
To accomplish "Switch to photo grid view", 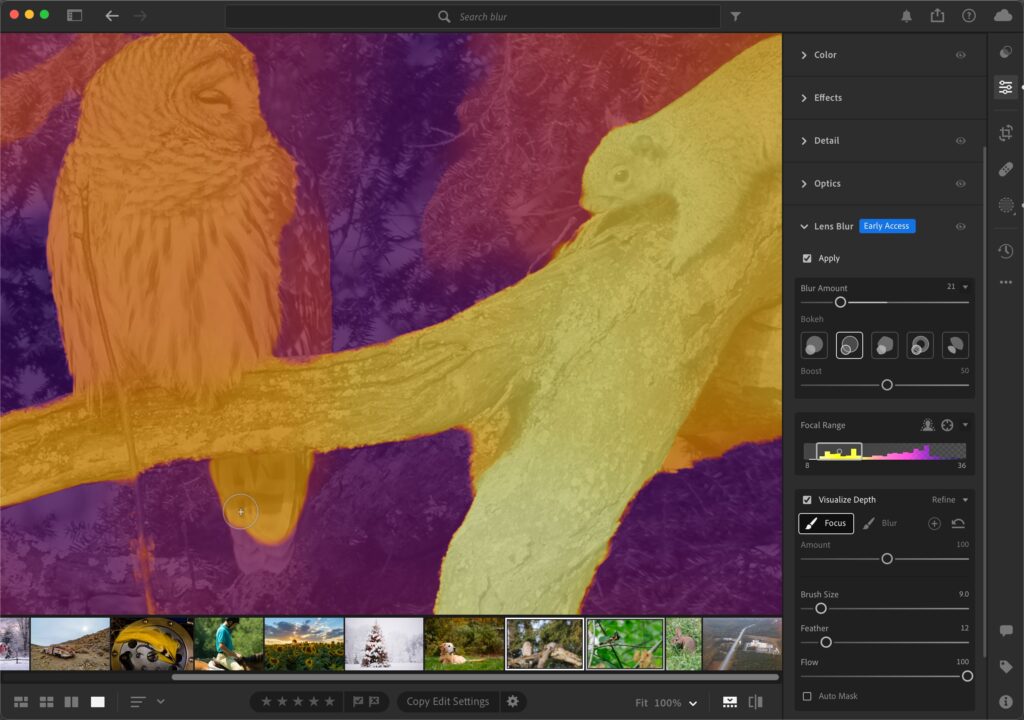I will 21,702.
